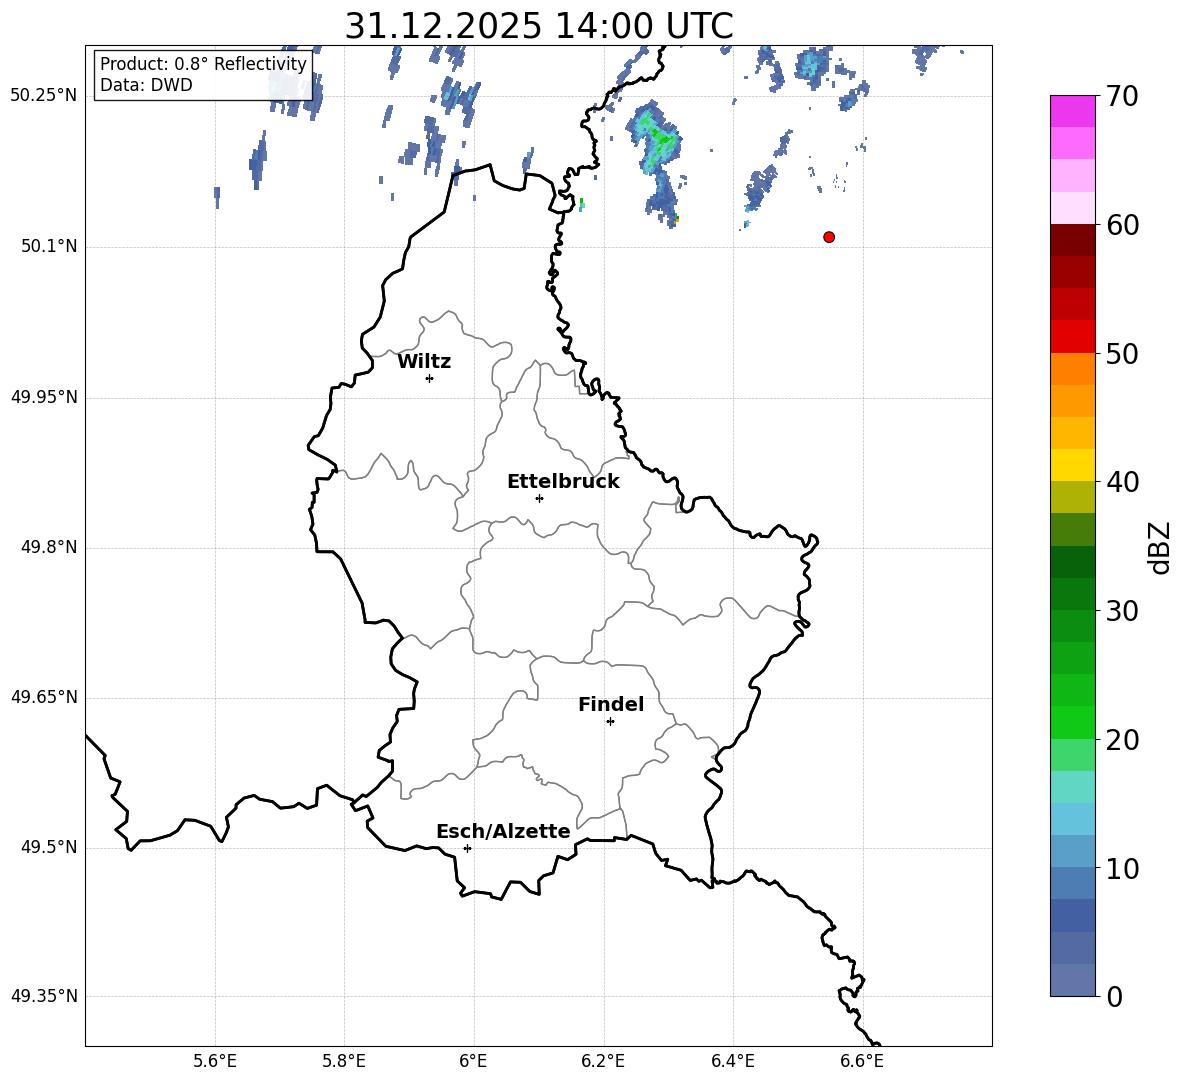The width and height of the screenshot is (1184, 1081).
Task: Click the yellow band on the colorbar
Action: 1072,465
